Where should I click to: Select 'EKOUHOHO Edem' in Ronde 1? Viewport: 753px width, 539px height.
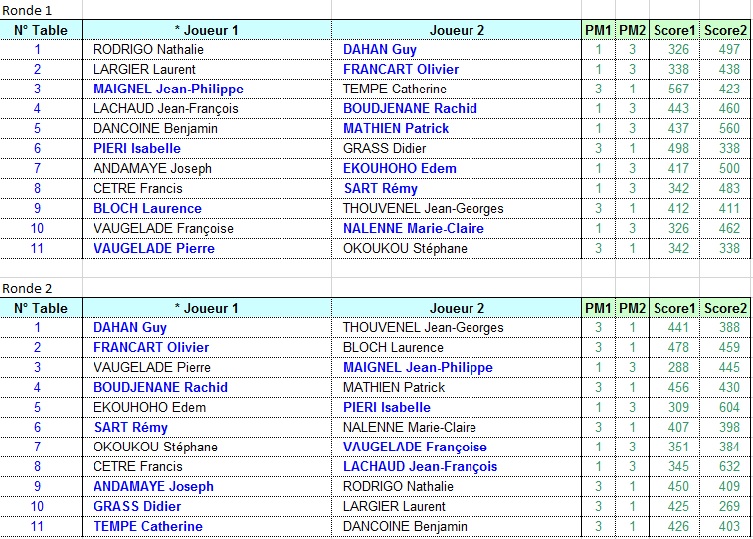pyautogui.click(x=400, y=169)
